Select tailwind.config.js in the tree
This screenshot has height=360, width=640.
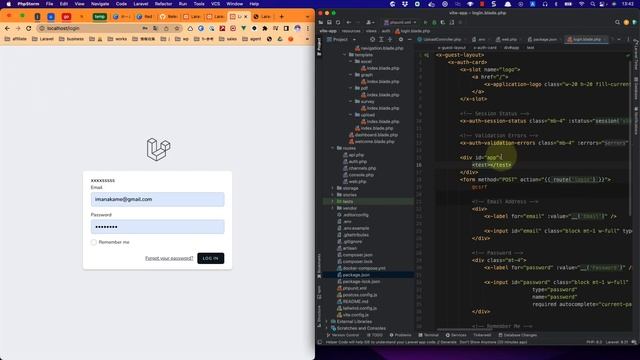356,308
